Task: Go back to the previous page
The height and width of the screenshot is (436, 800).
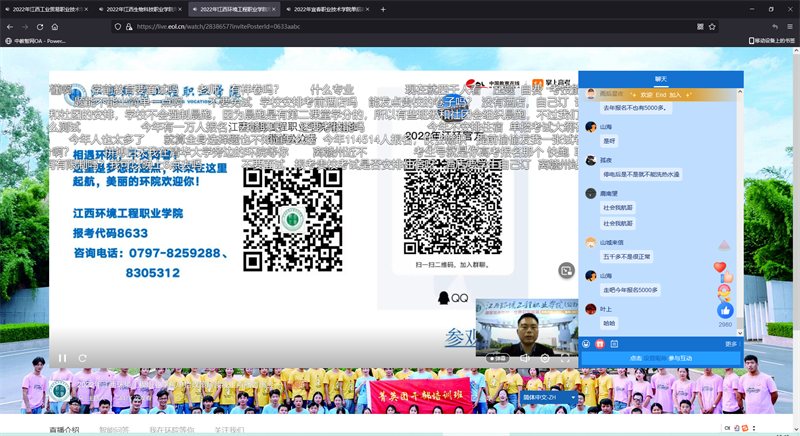Action: [x=10, y=27]
